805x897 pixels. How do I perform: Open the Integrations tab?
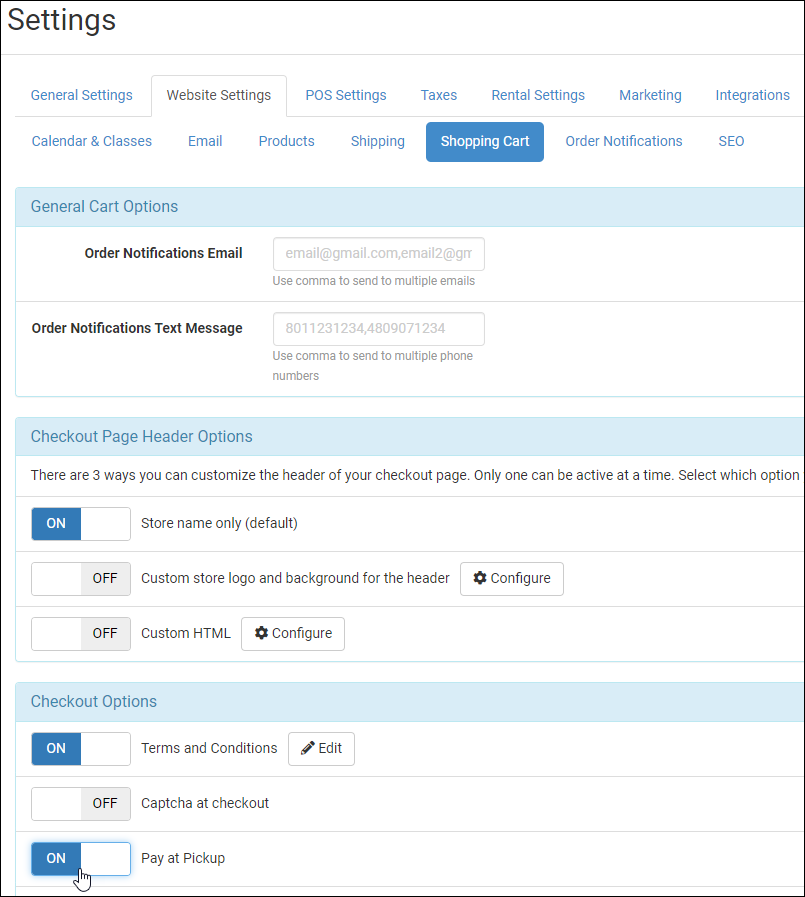click(752, 95)
